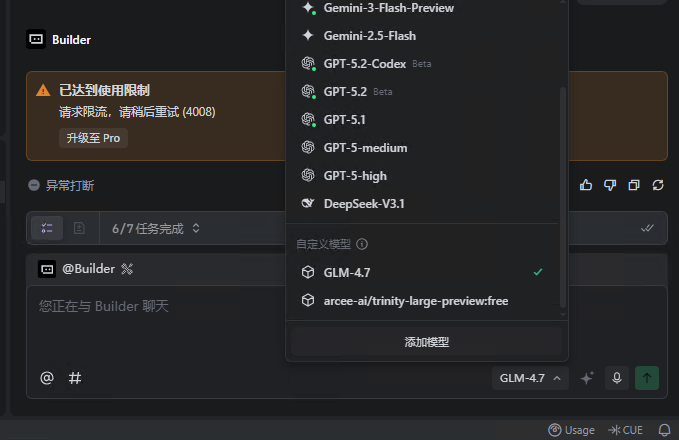Click the regenerate response icon
Viewport: 679px width, 440px height.
tap(658, 185)
